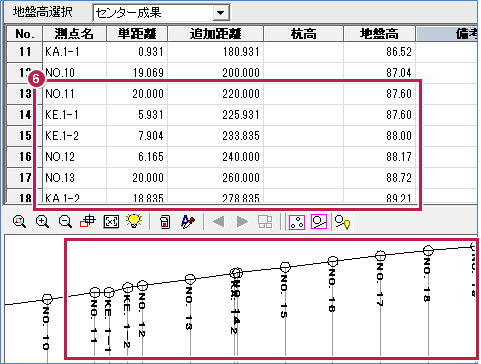
Task: Click the yellow light bulb icon
Action: tap(134, 221)
